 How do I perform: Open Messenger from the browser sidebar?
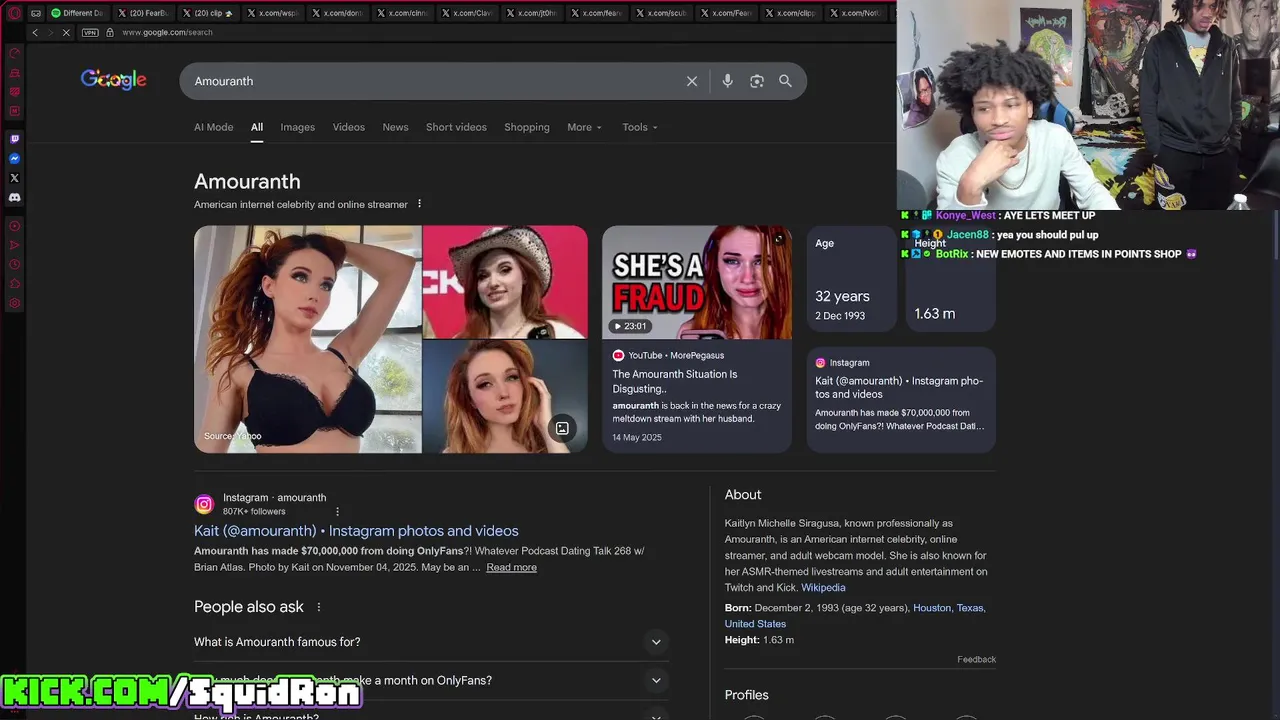coord(14,159)
